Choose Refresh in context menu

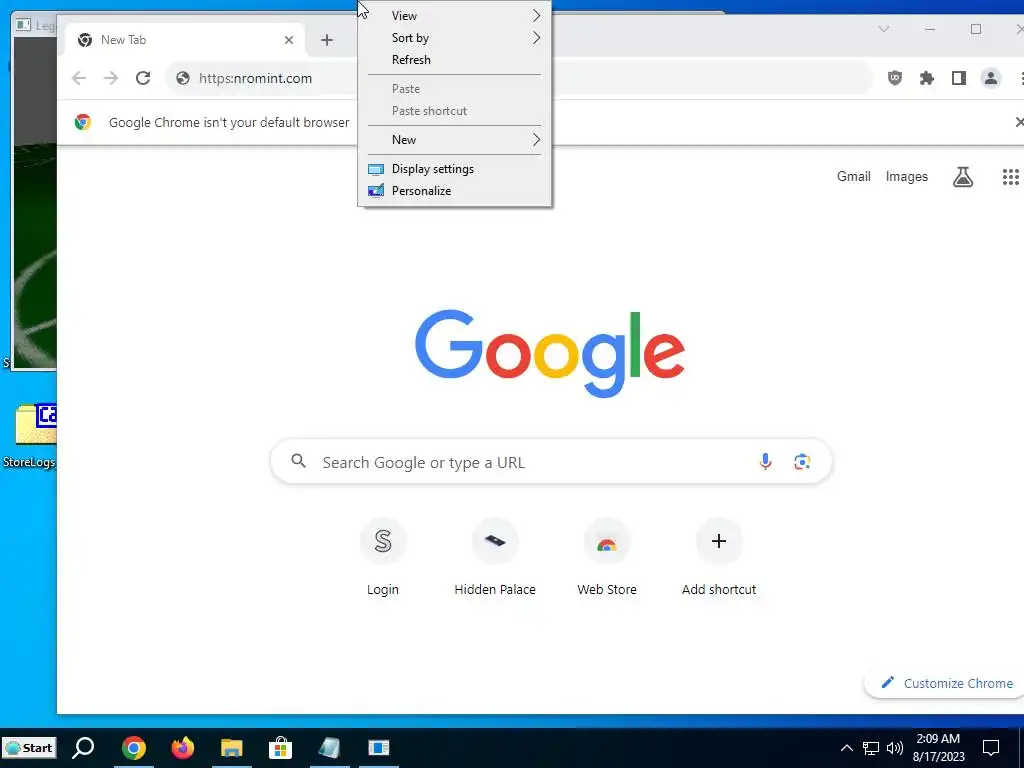[x=455, y=60]
